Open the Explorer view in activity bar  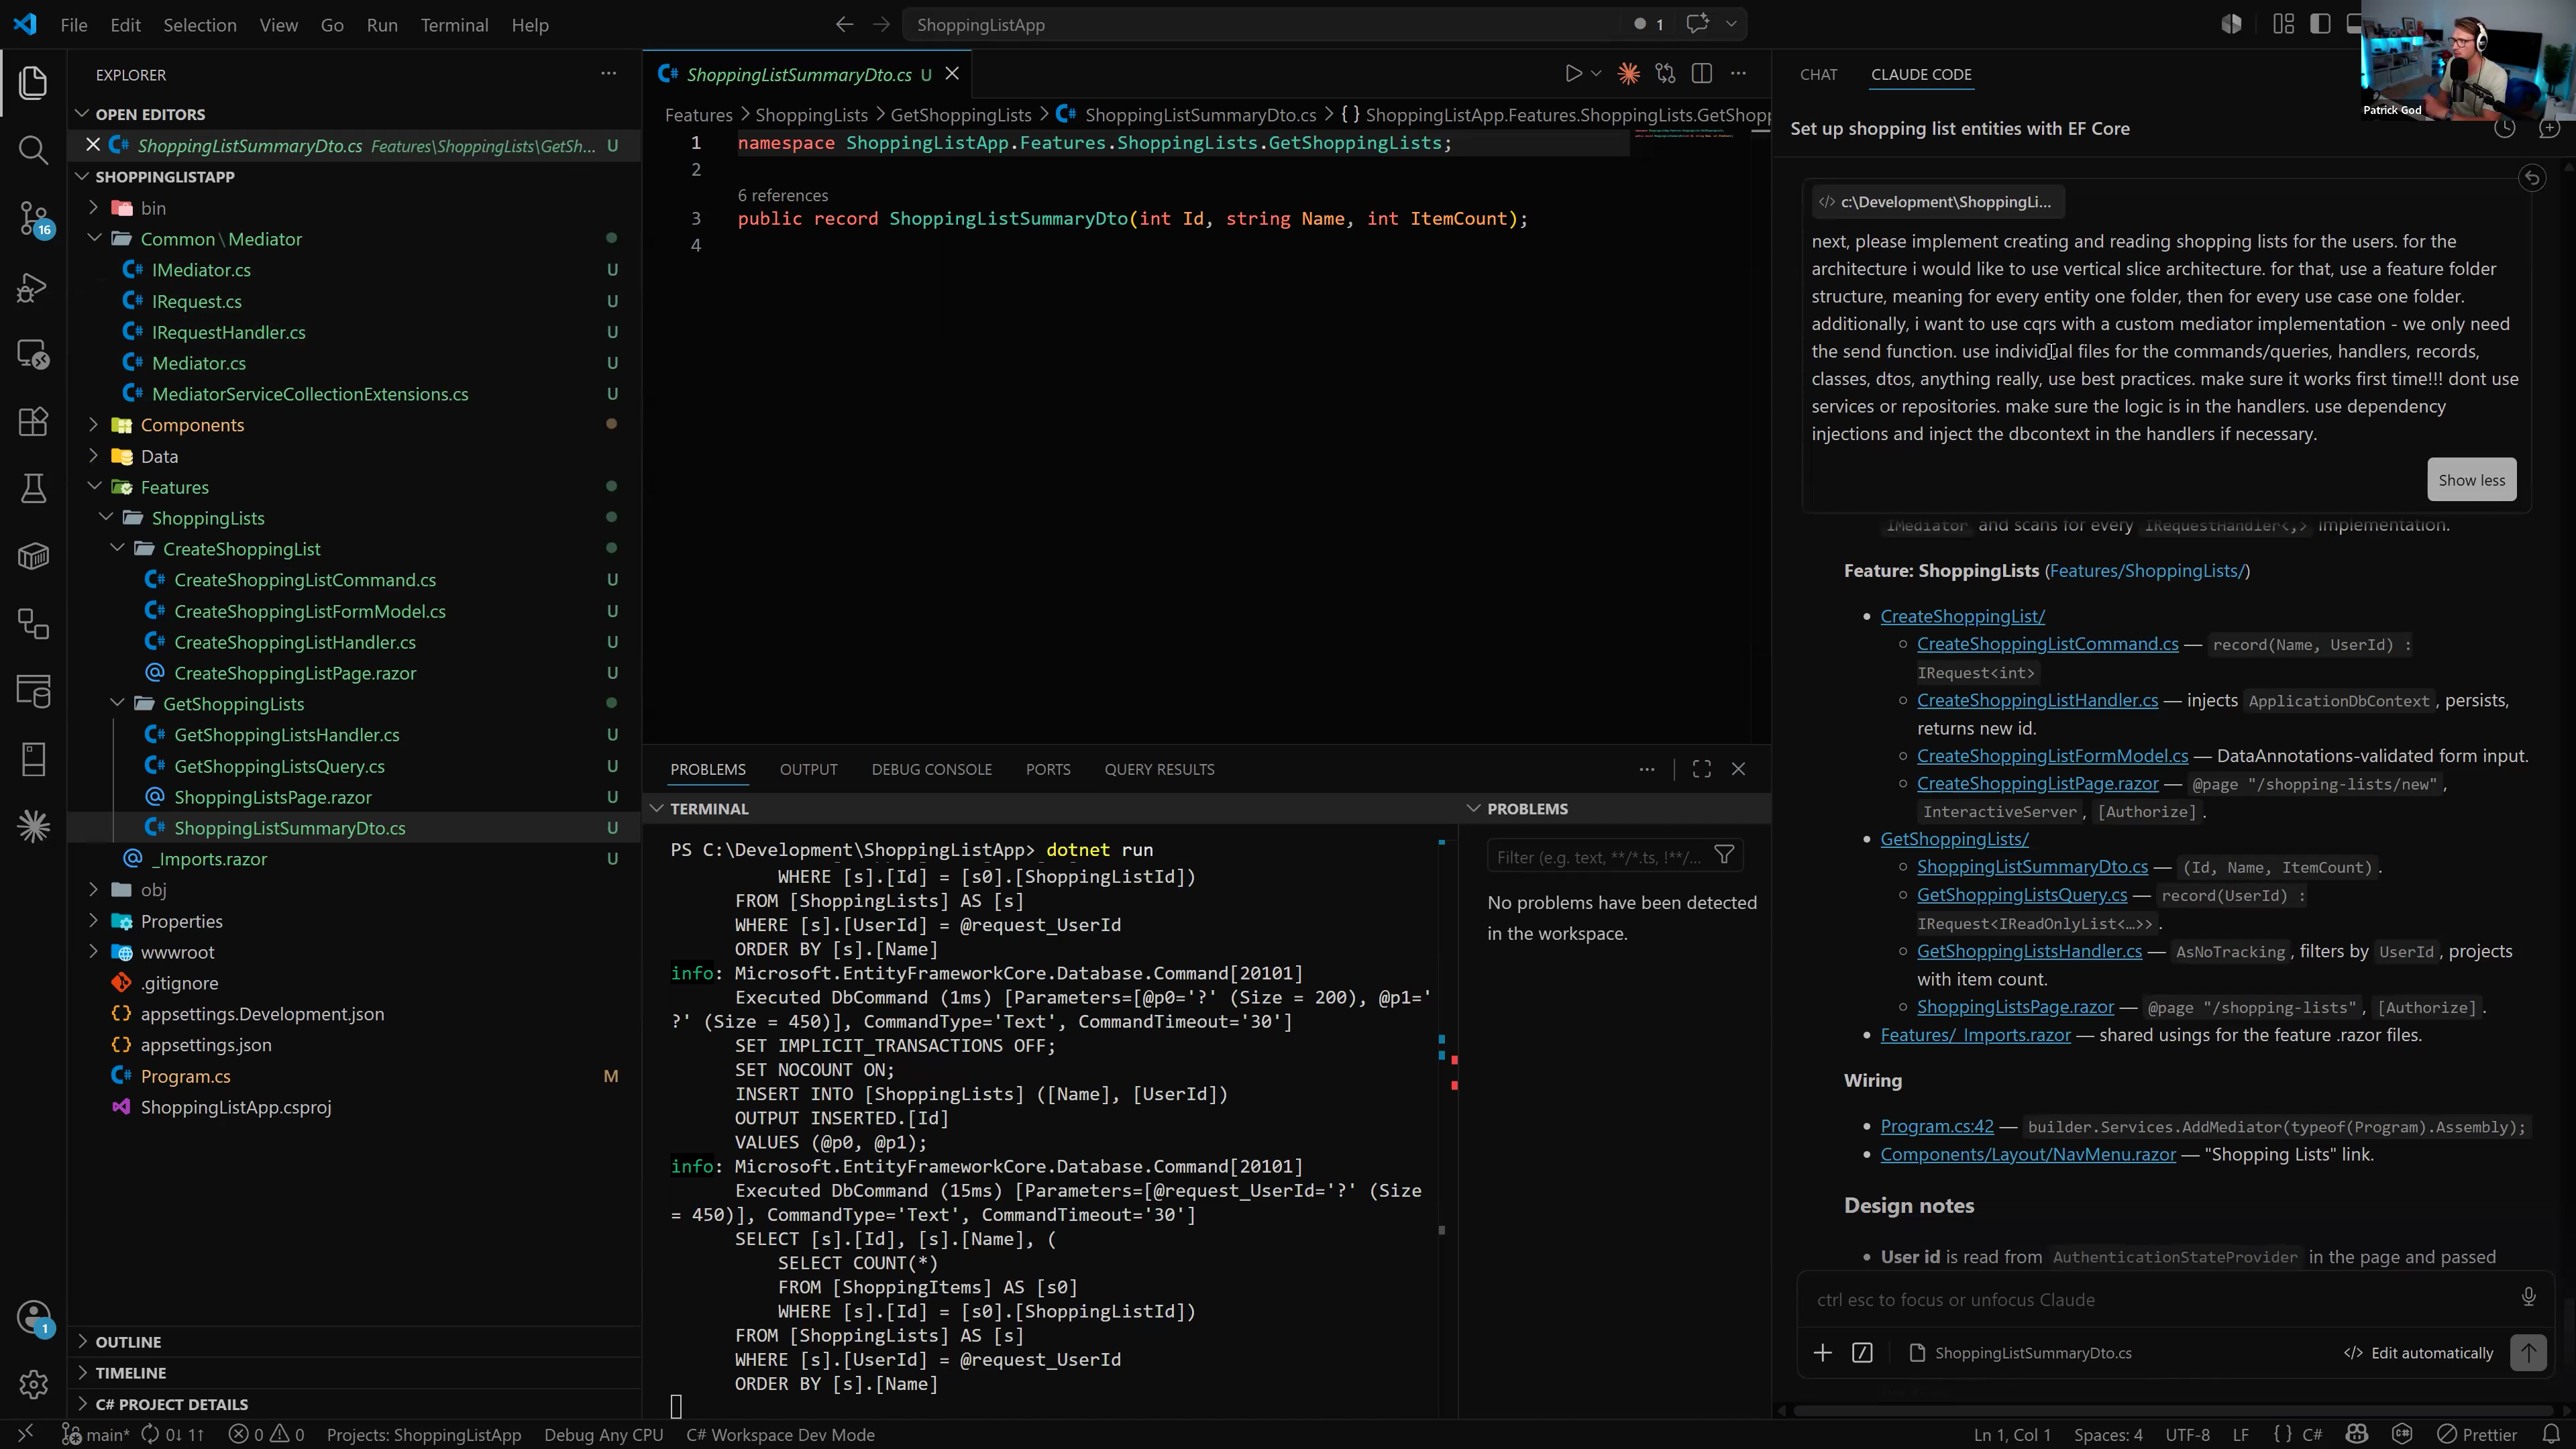pyautogui.click(x=33, y=82)
